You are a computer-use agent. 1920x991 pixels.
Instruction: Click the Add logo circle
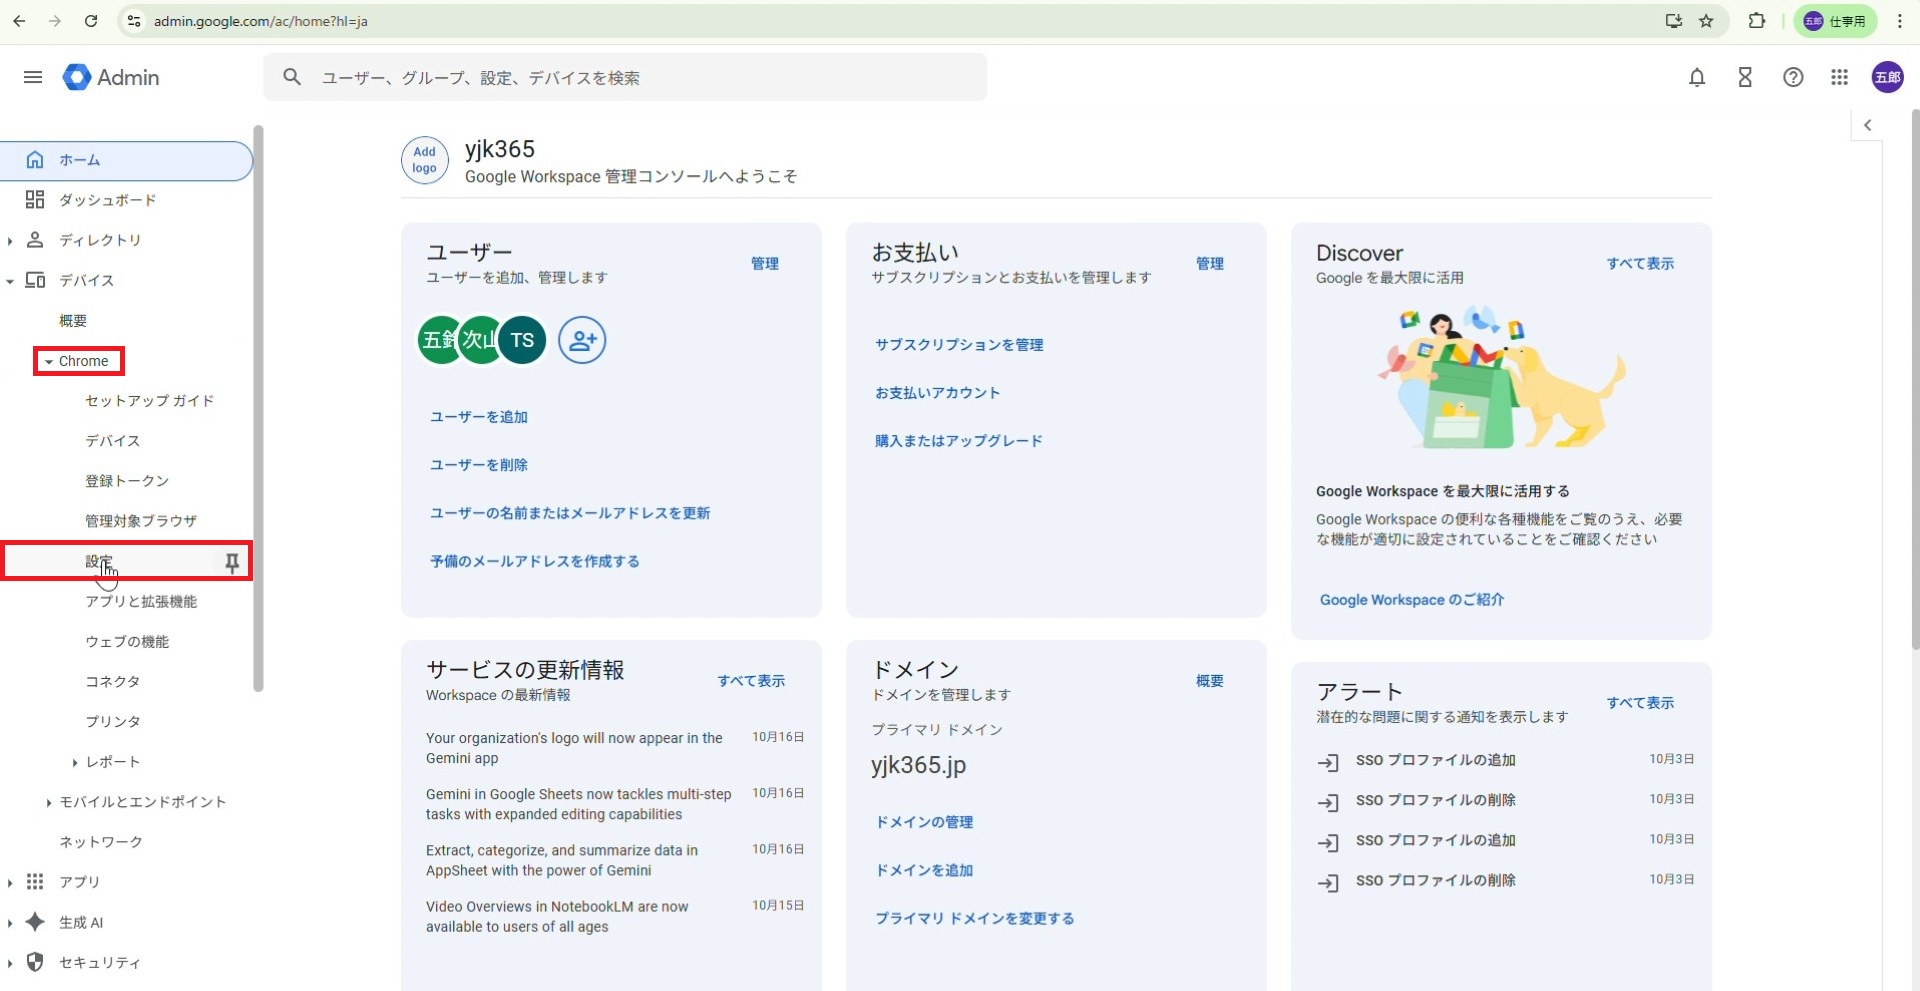click(x=425, y=160)
